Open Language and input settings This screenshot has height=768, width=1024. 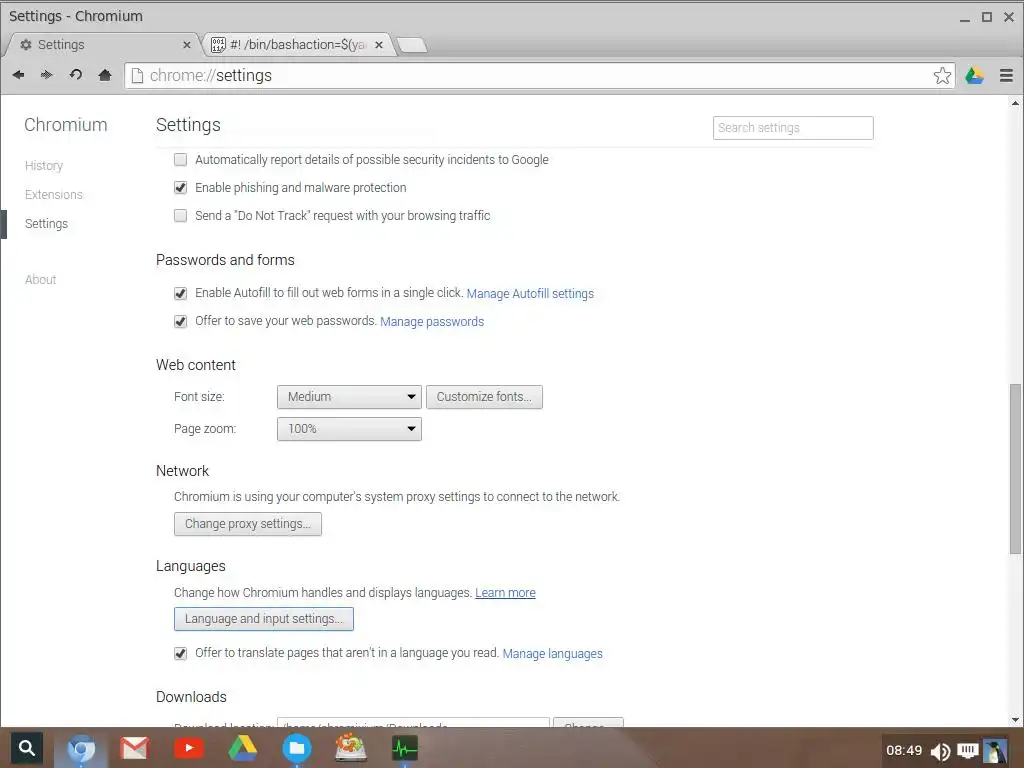[x=264, y=619]
